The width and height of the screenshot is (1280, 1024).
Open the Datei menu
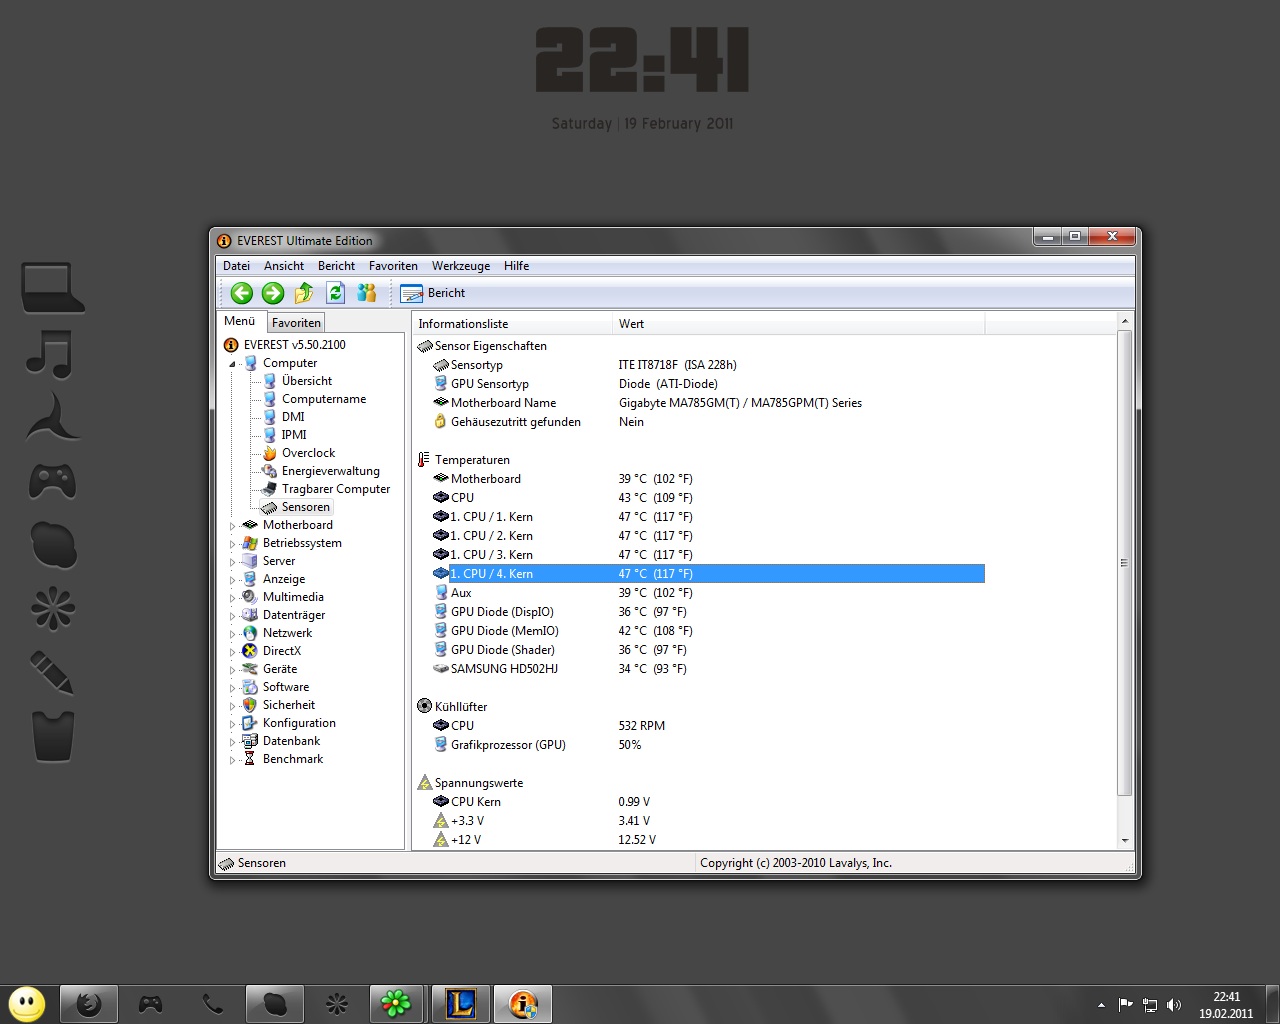[x=237, y=266]
